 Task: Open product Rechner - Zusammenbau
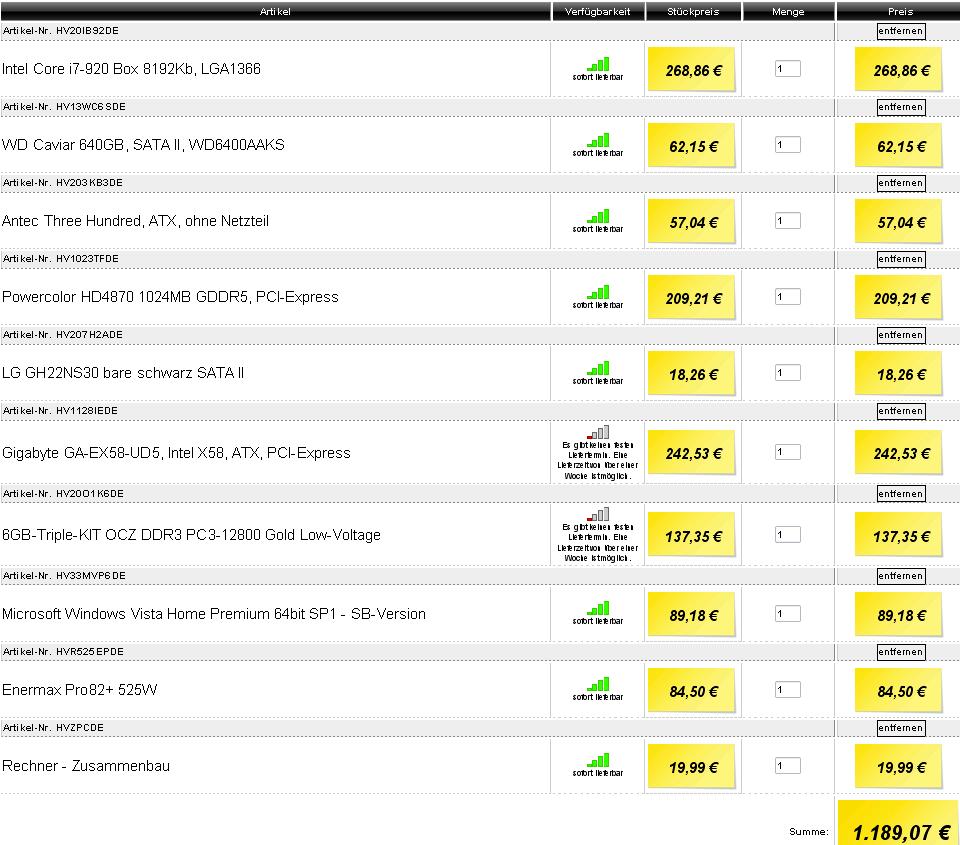pos(86,765)
